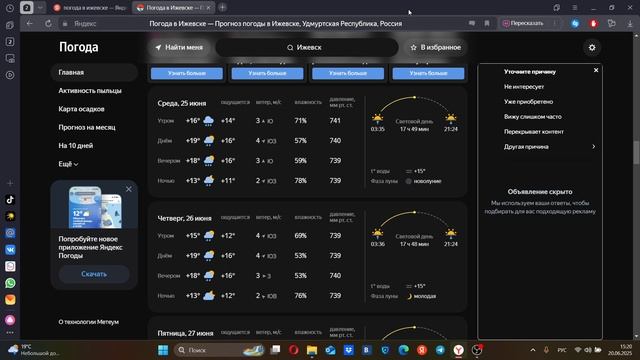Close the "Погода в Ижевске" tab
This screenshot has height=360, width=640.
point(209,8)
